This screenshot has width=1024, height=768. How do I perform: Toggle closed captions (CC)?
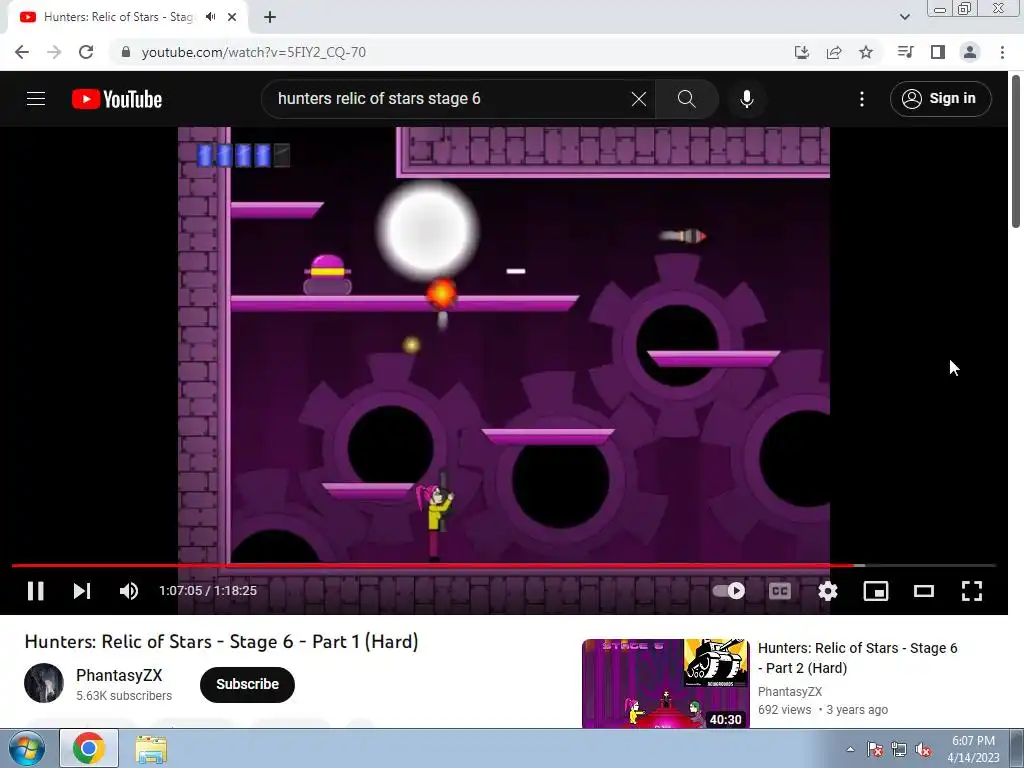780,591
